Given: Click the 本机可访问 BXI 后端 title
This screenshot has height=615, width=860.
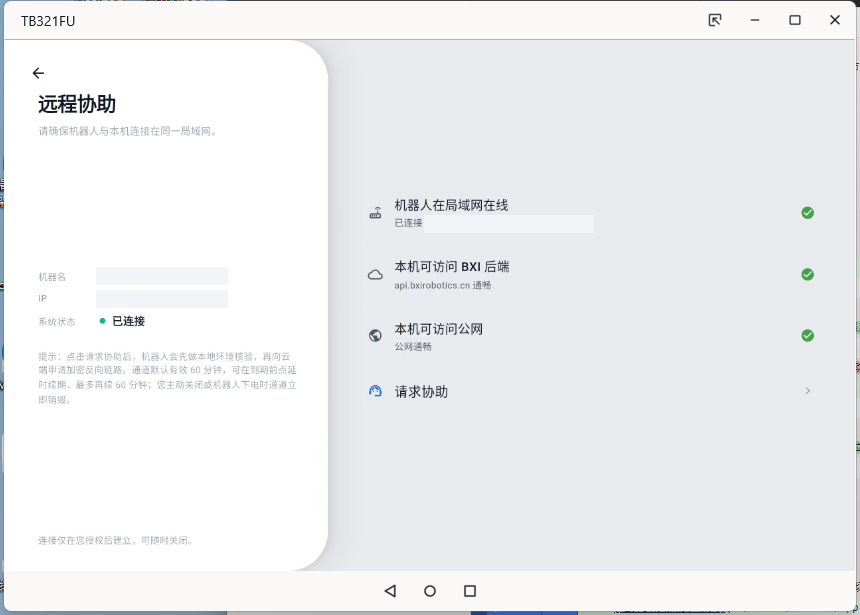Looking at the screenshot, I should coord(452,267).
